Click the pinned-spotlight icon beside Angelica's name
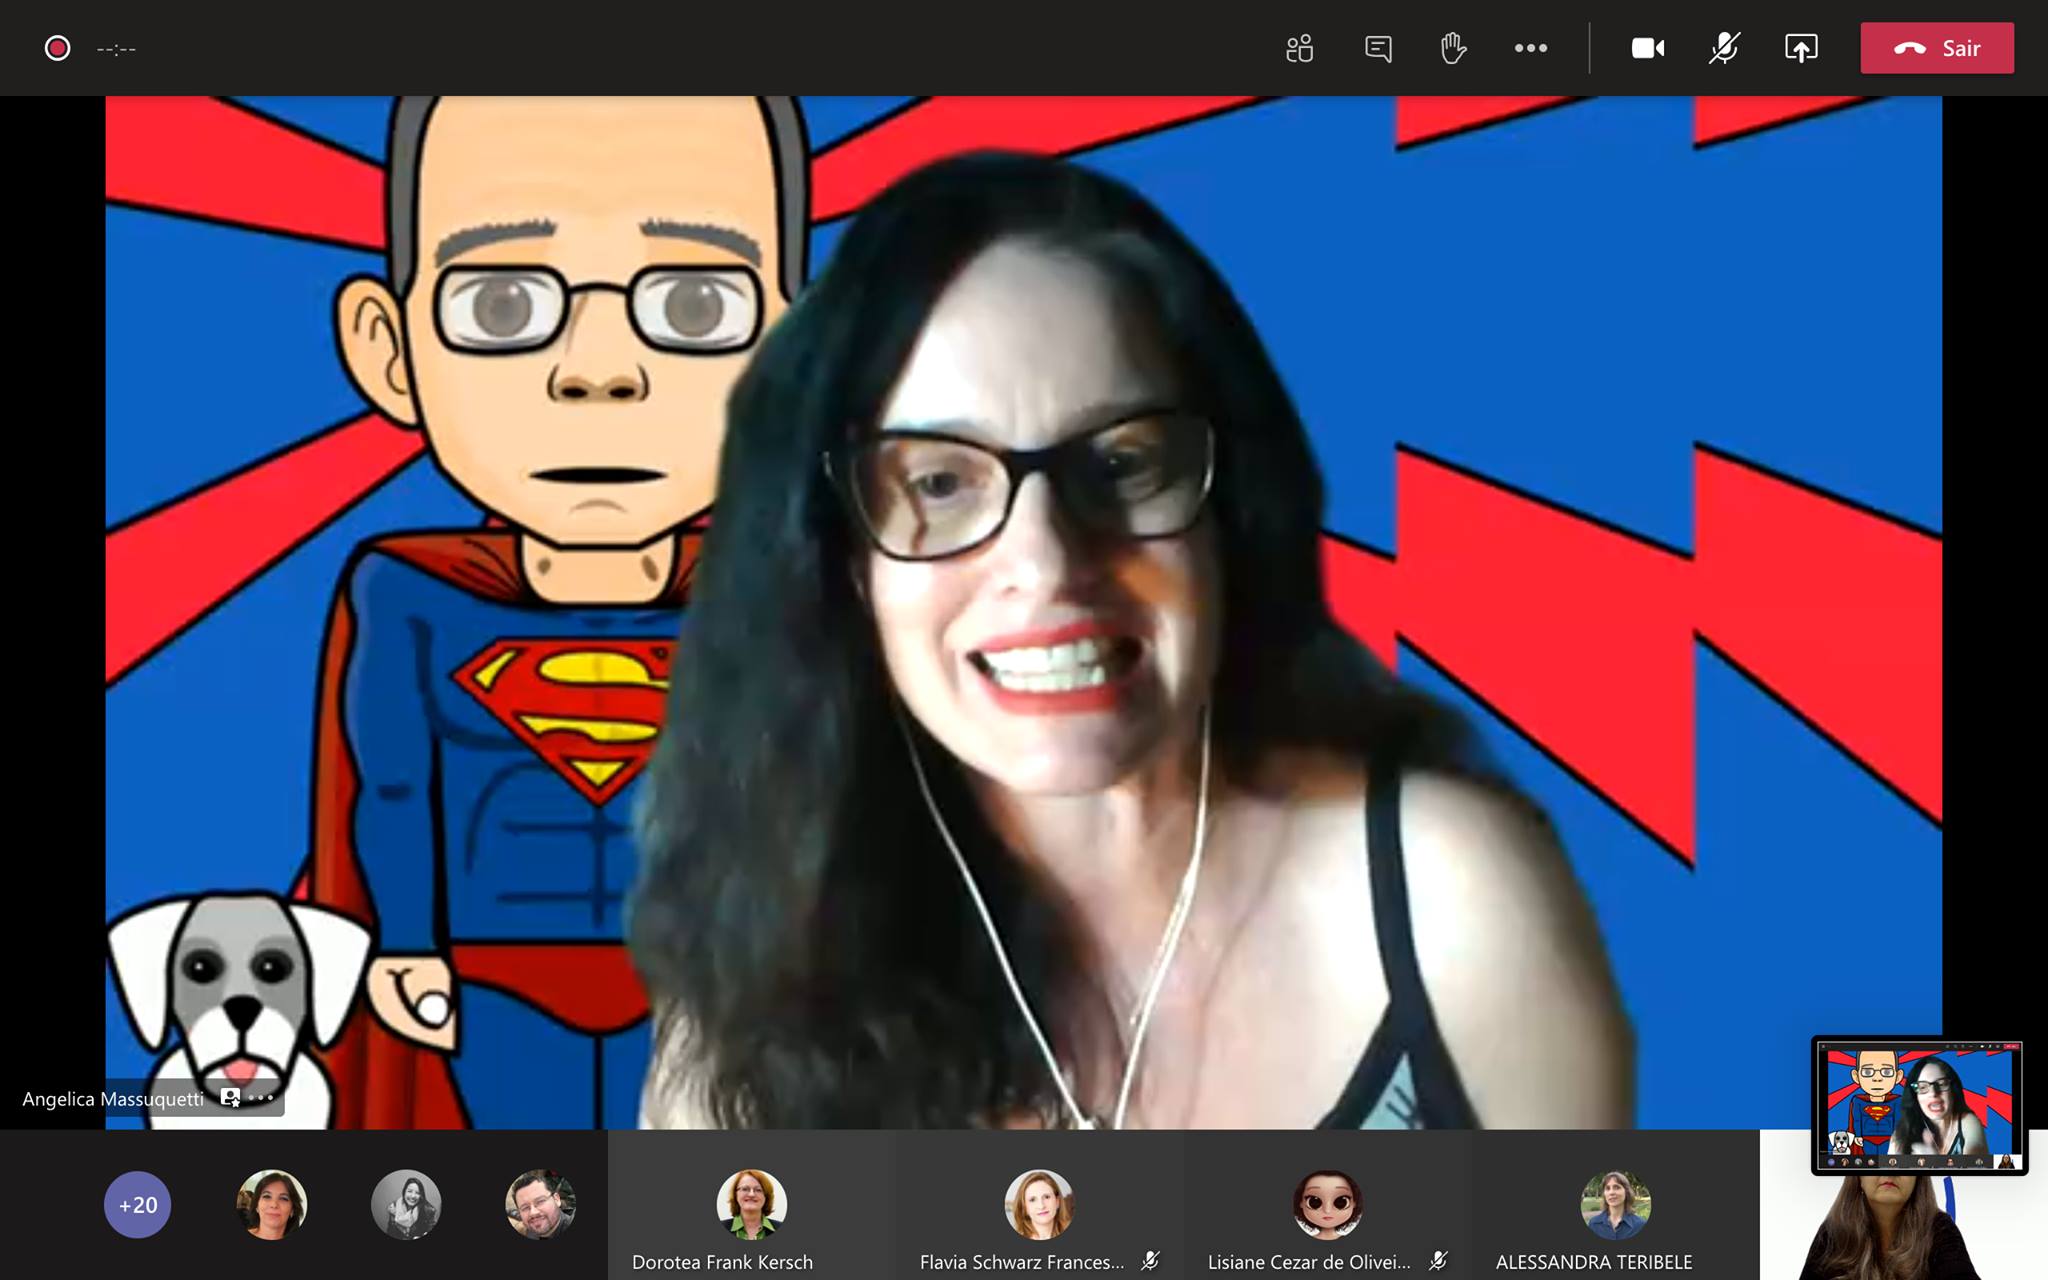 pyautogui.click(x=230, y=1097)
